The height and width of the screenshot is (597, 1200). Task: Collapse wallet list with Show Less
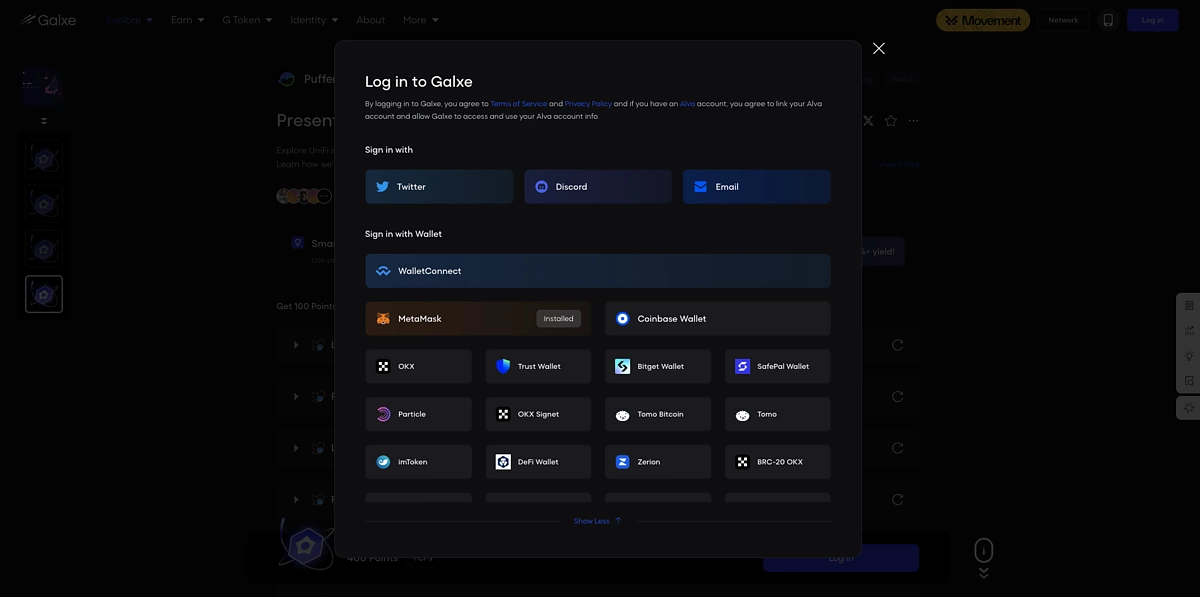tap(598, 521)
